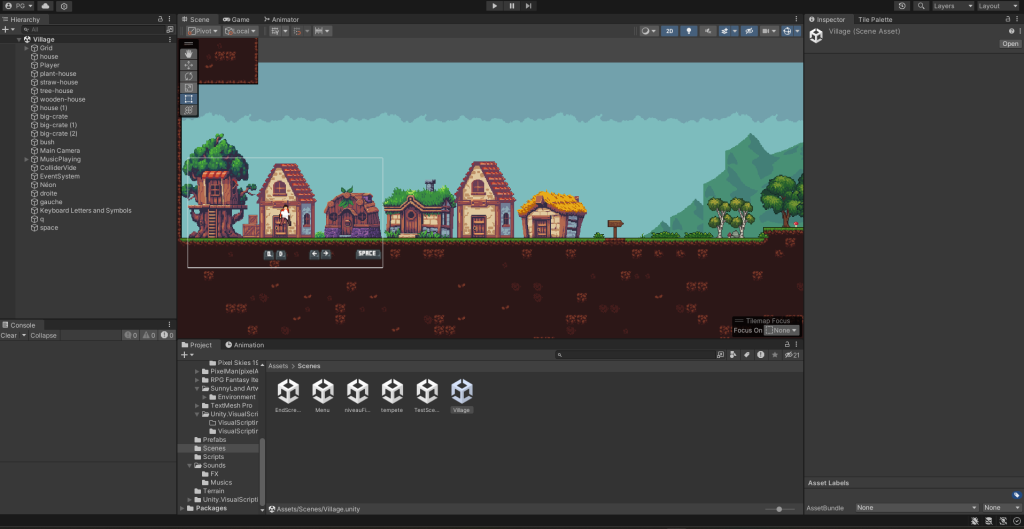Open the Clear options dropdown arrow in Console

(24, 335)
